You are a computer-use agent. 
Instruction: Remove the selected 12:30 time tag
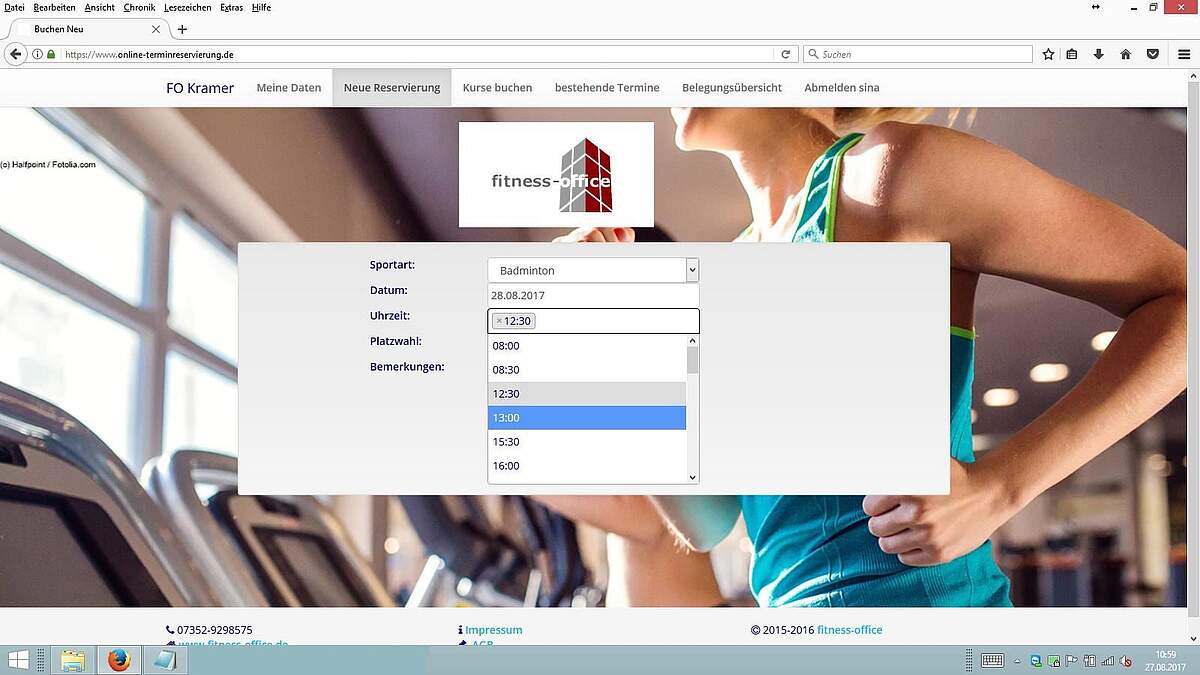point(499,321)
